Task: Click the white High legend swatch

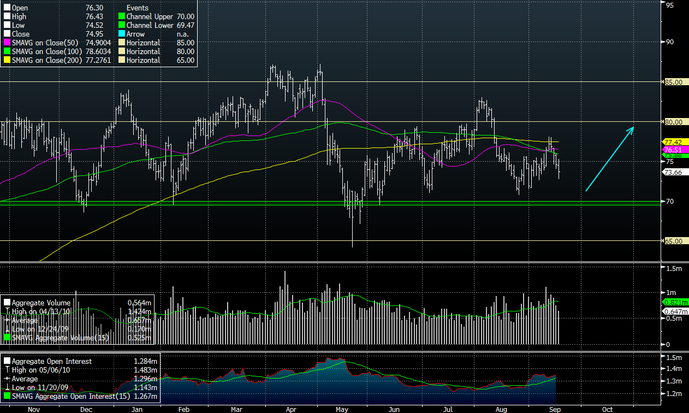Action: pos(7,17)
